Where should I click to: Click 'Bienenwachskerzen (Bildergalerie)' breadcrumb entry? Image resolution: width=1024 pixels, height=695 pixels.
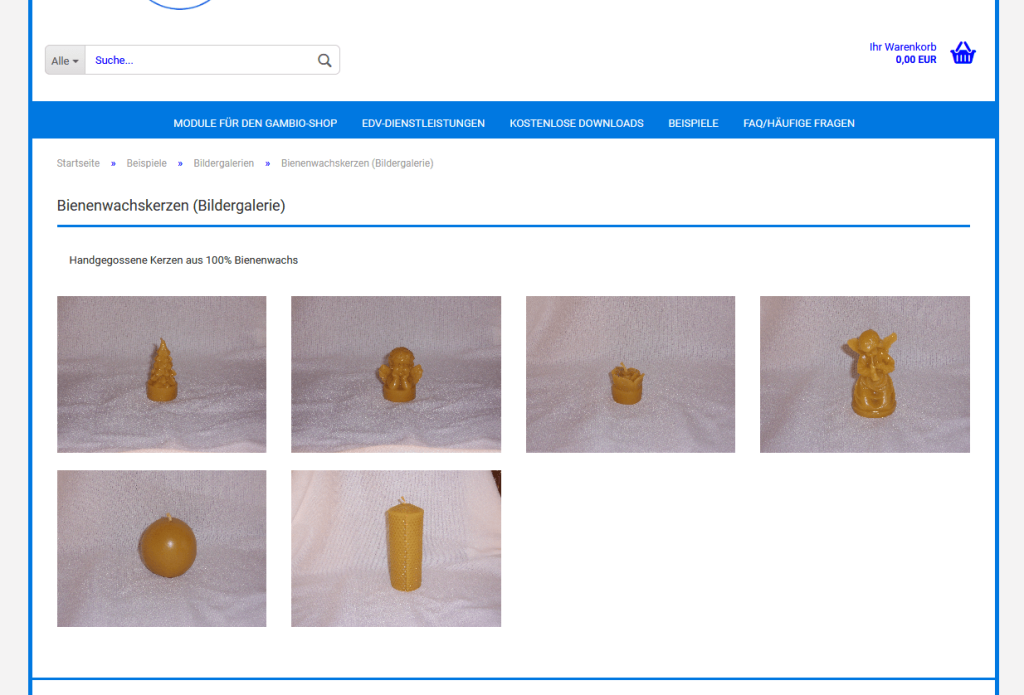tap(357, 163)
